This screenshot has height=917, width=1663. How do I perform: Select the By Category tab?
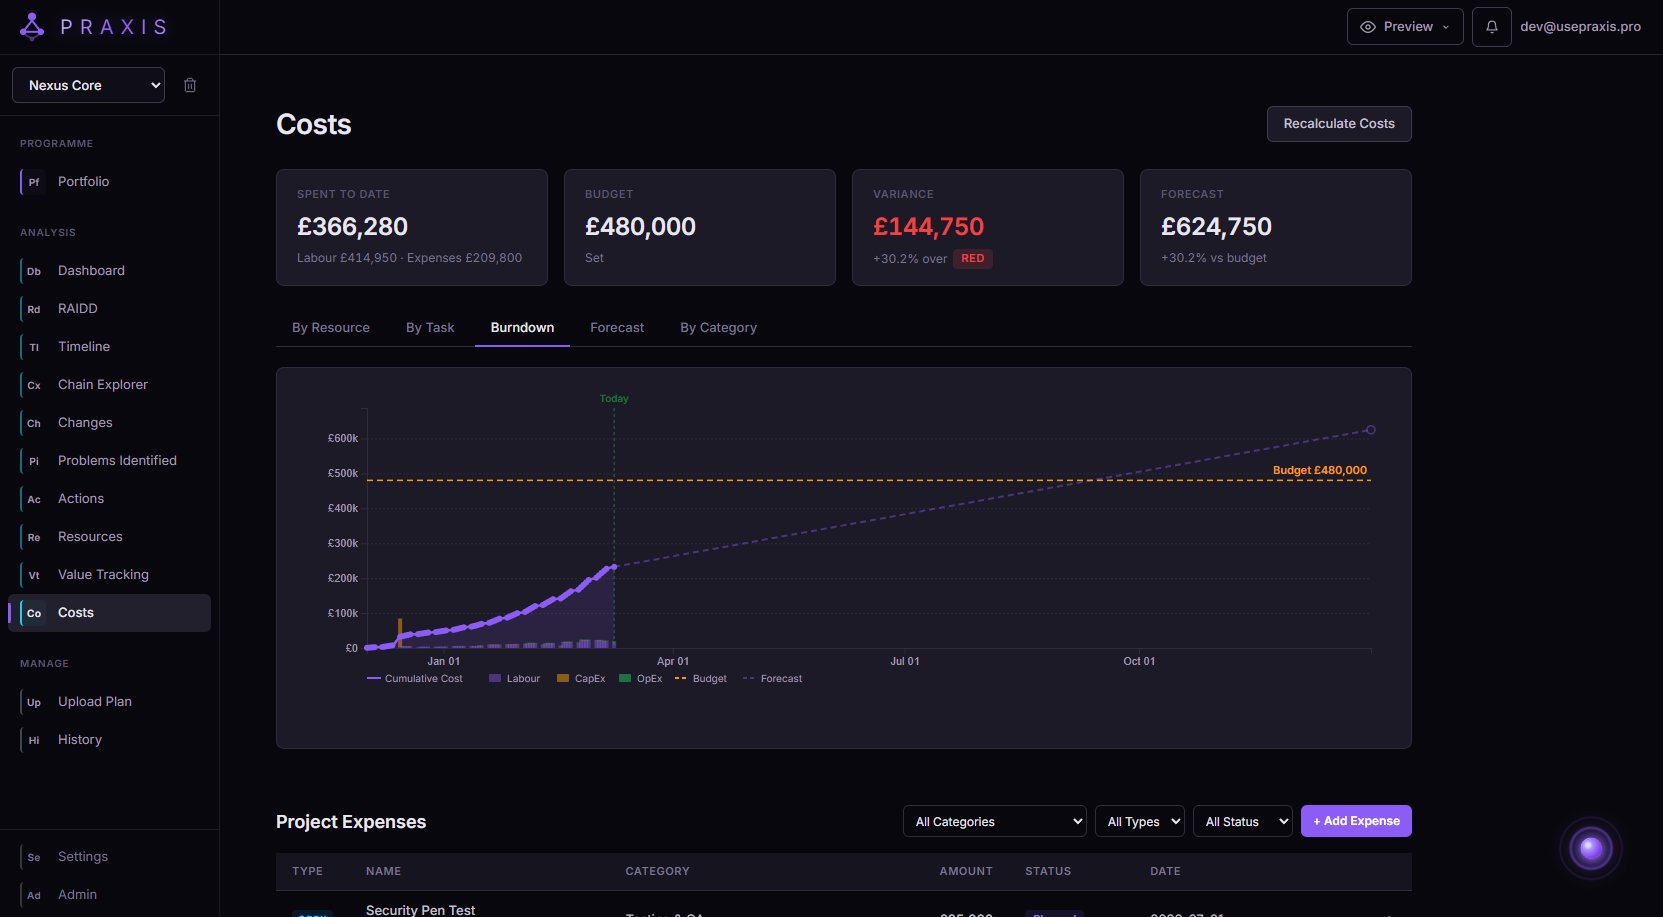pyautogui.click(x=718, y=328)
